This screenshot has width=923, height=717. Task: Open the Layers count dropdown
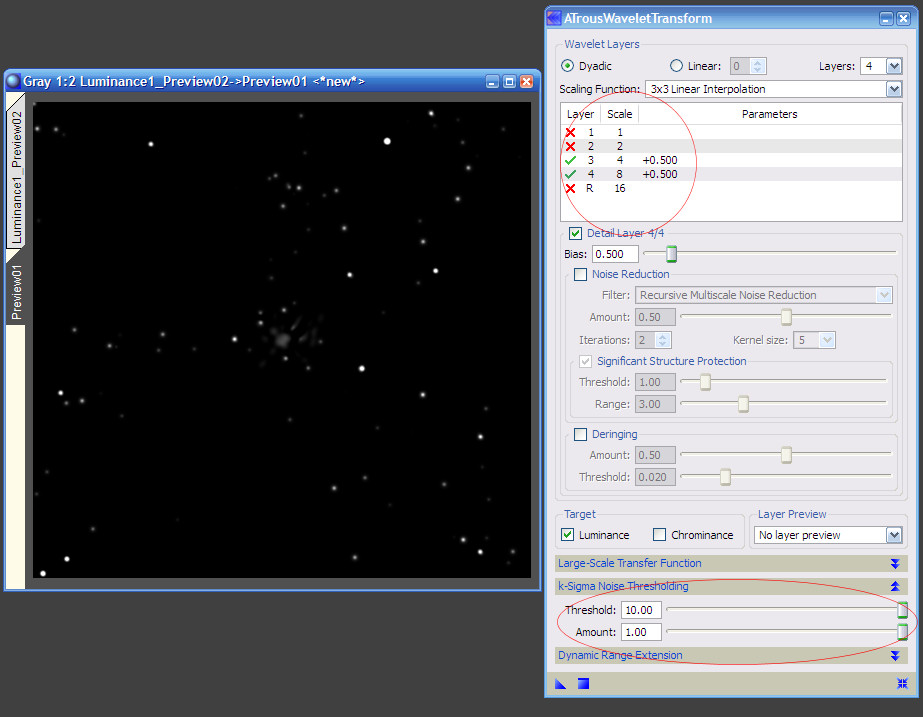pyautogui.click(x=894, y=66)
